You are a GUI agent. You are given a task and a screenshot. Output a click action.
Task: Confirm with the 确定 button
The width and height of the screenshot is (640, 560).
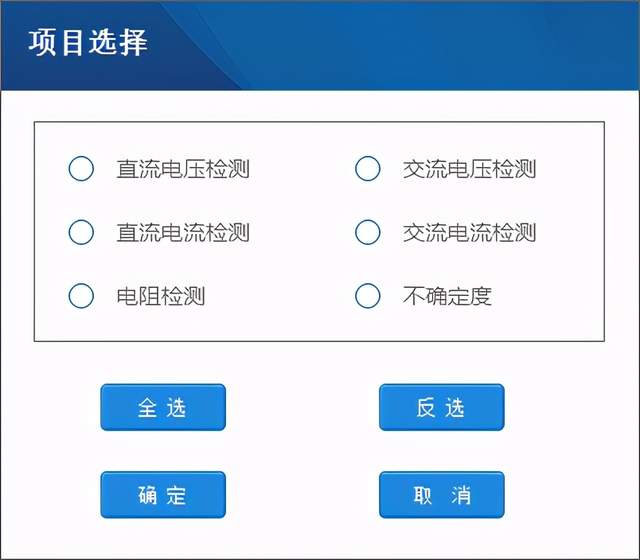point(163,495)
